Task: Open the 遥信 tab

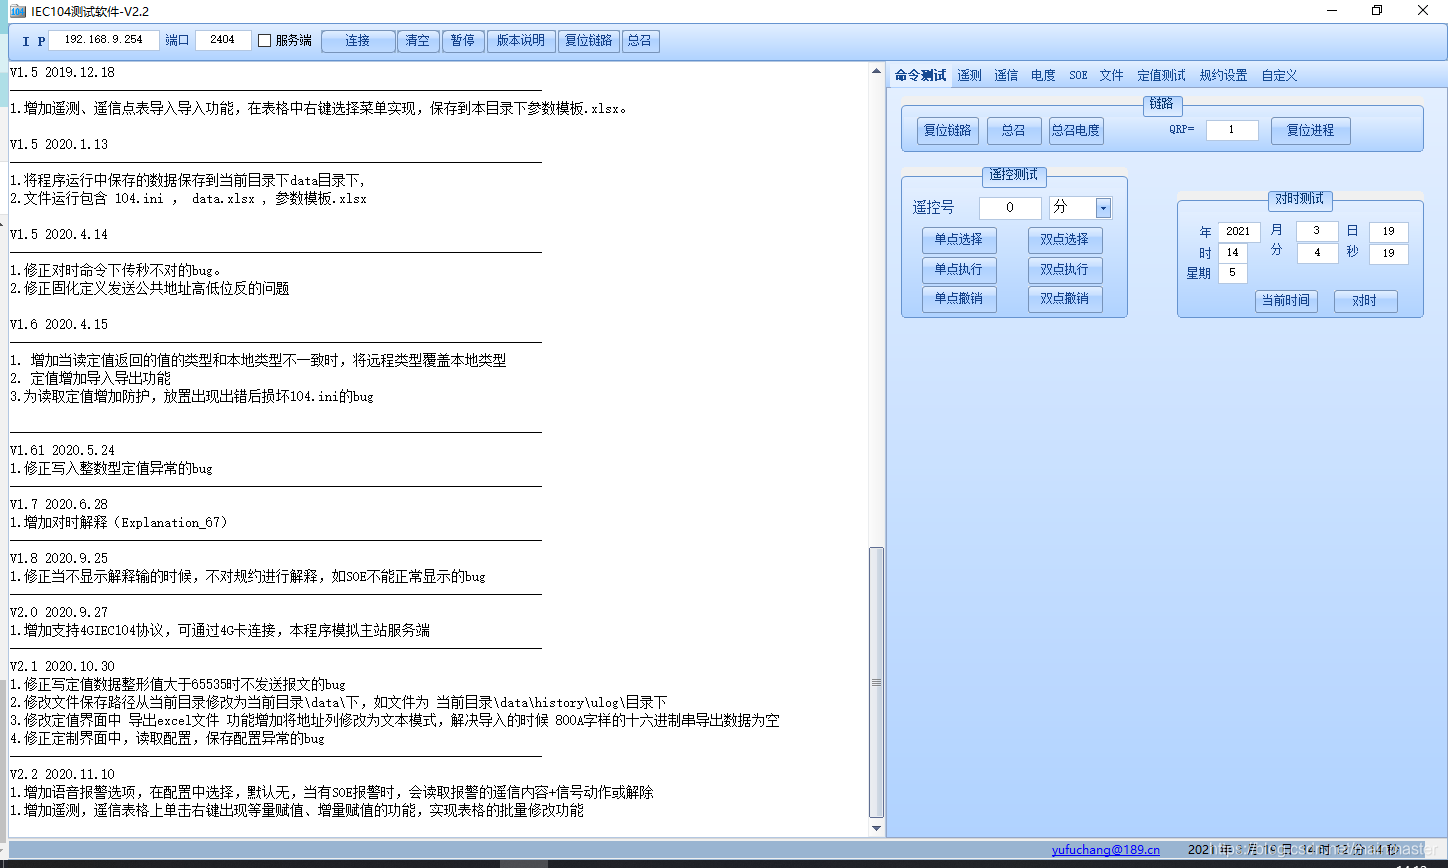Action: 1006,75
